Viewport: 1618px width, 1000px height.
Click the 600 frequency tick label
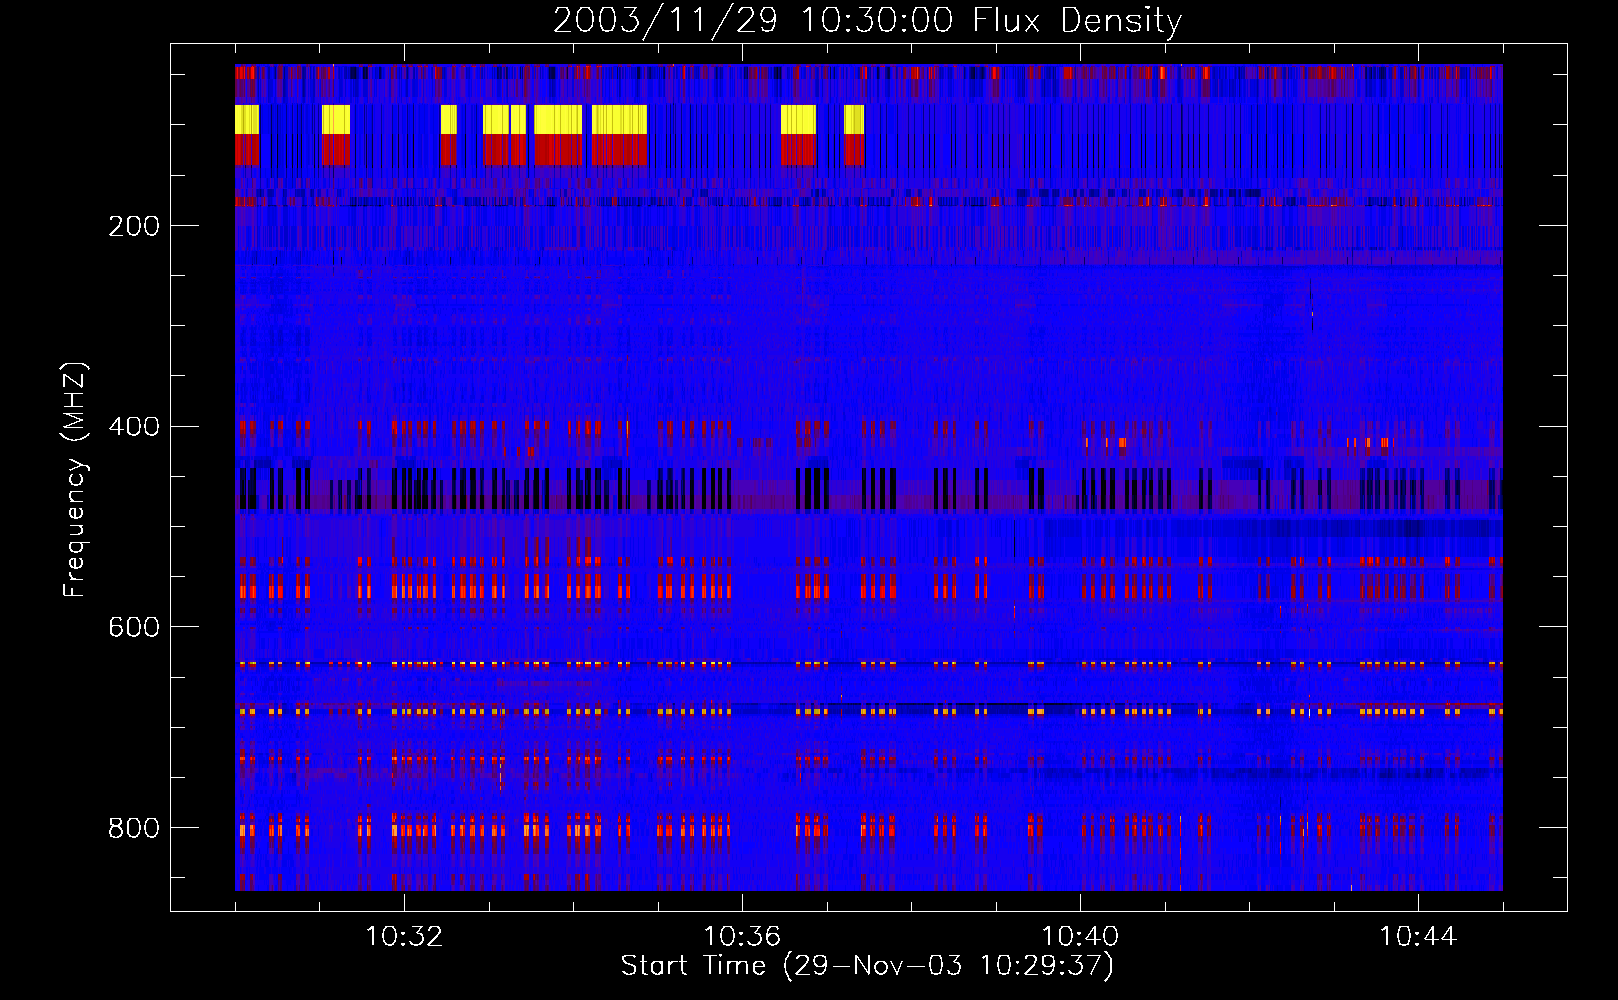134,627
